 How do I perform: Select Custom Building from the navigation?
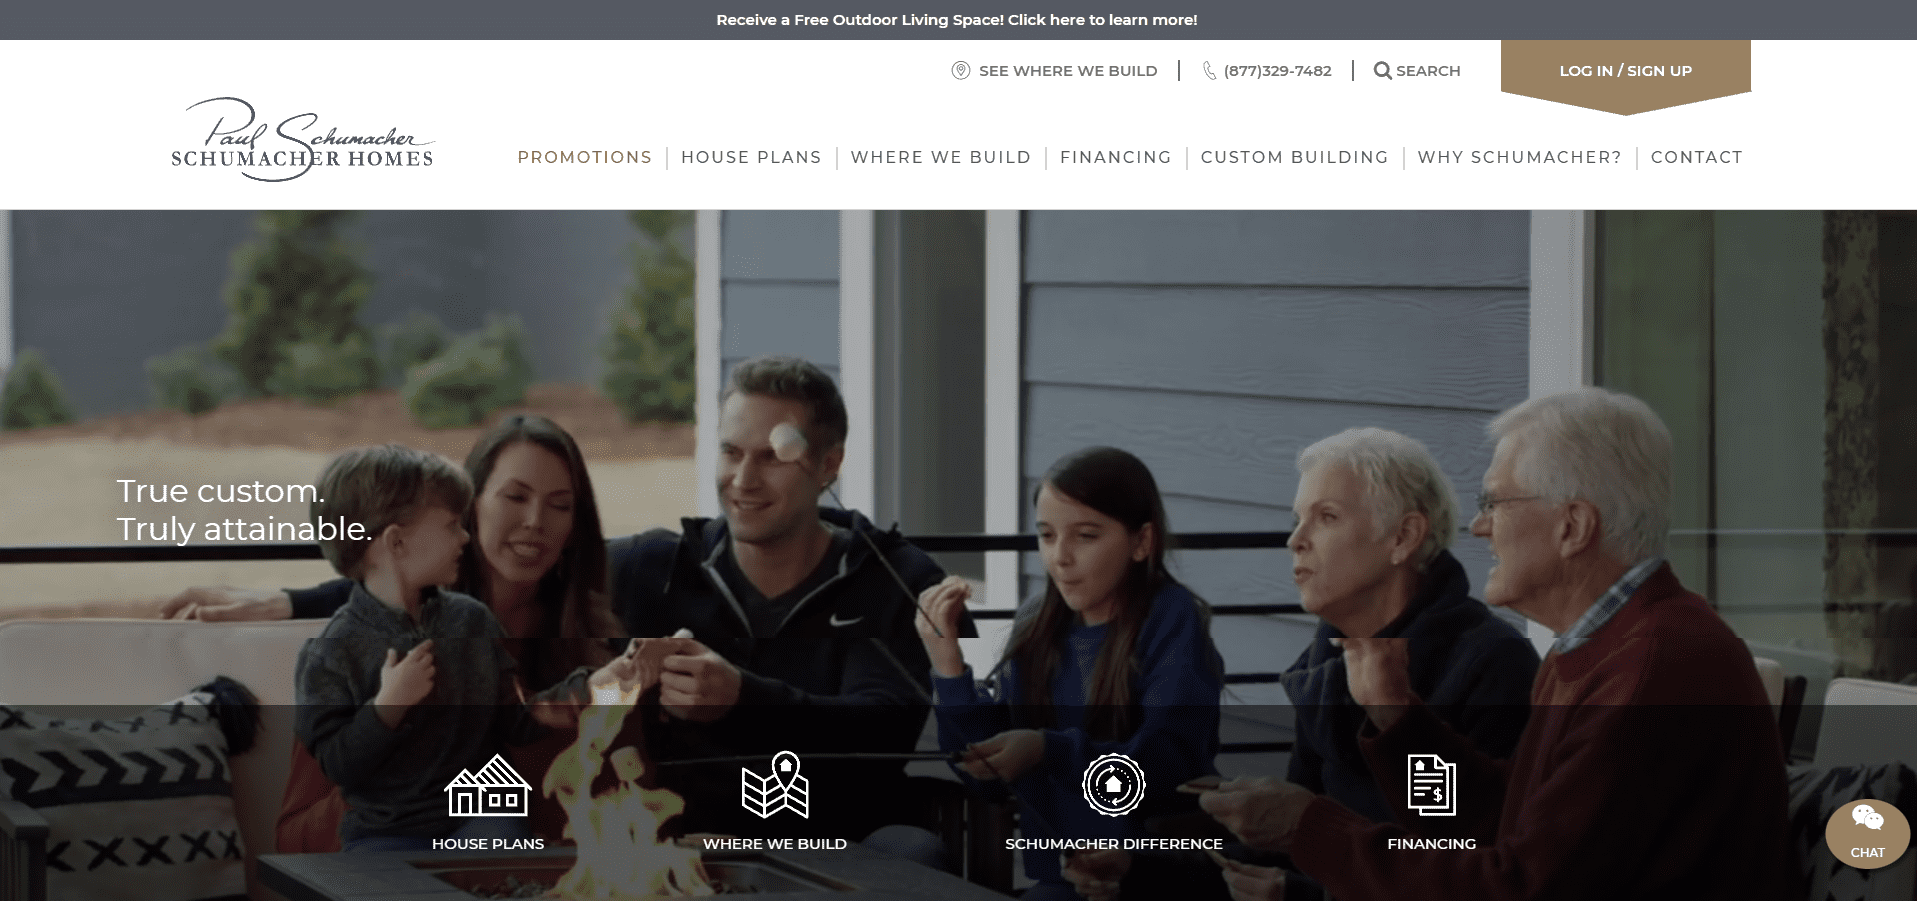[1294, 157]
